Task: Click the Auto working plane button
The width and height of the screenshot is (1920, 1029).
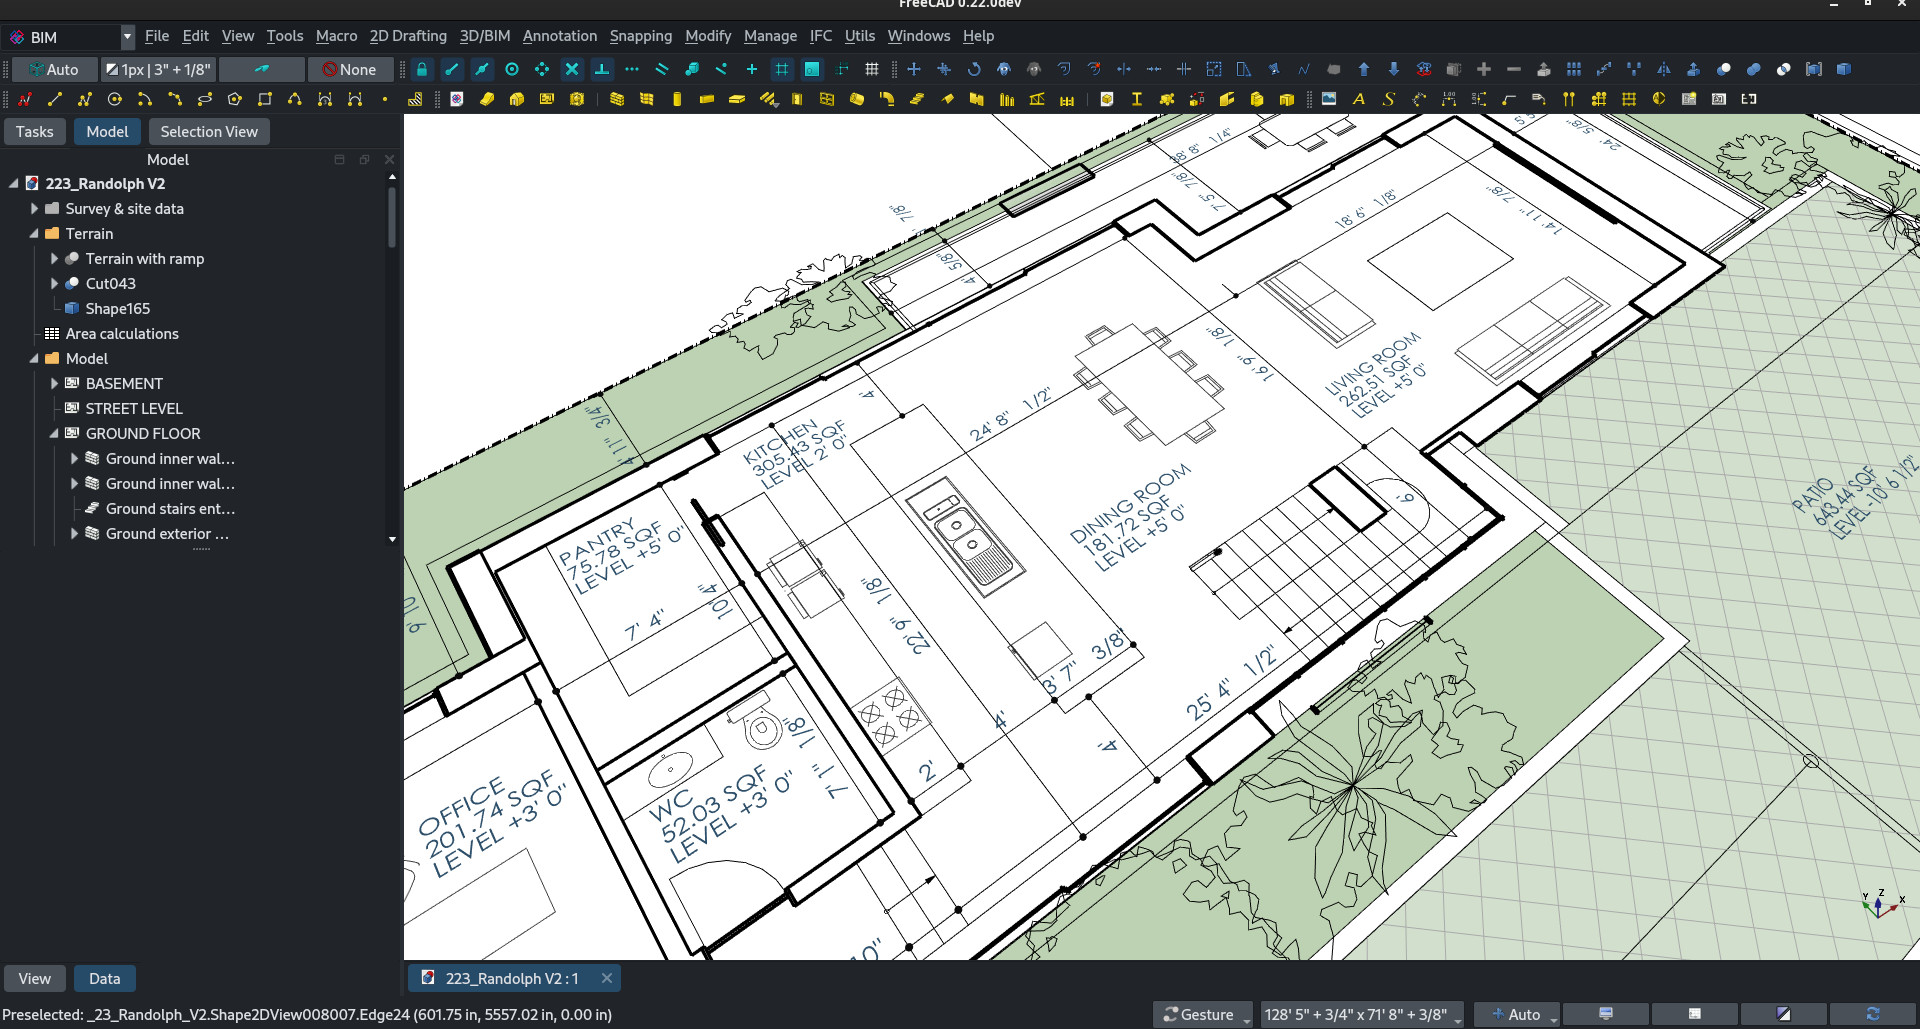Action: (55, 69)
